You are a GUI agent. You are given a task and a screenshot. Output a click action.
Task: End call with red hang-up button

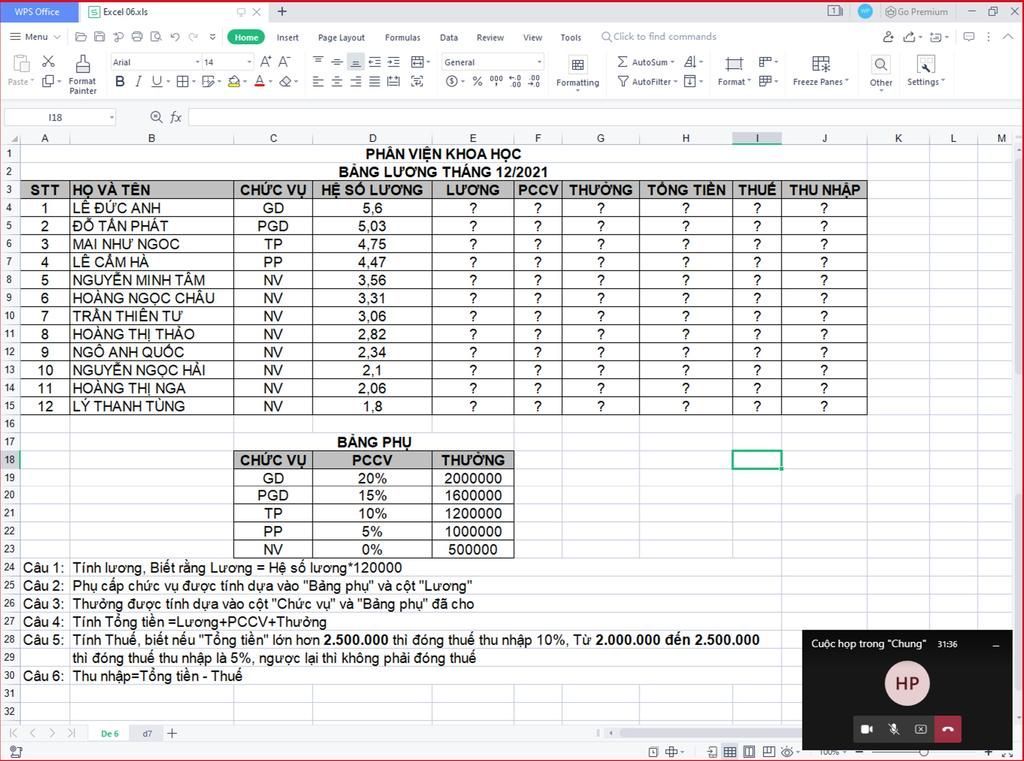click(948, 729)
